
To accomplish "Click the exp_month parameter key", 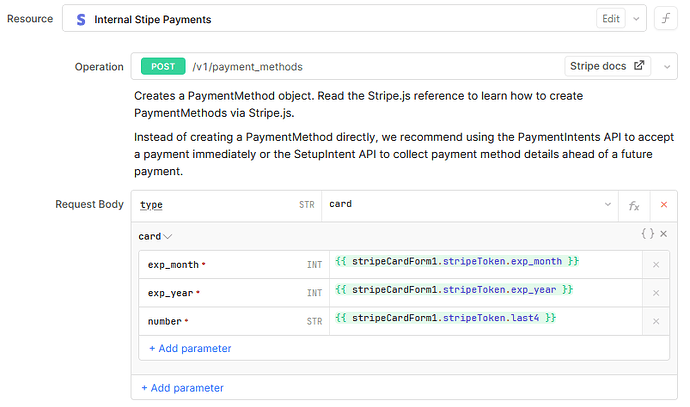I will click(x=173, y=265).
